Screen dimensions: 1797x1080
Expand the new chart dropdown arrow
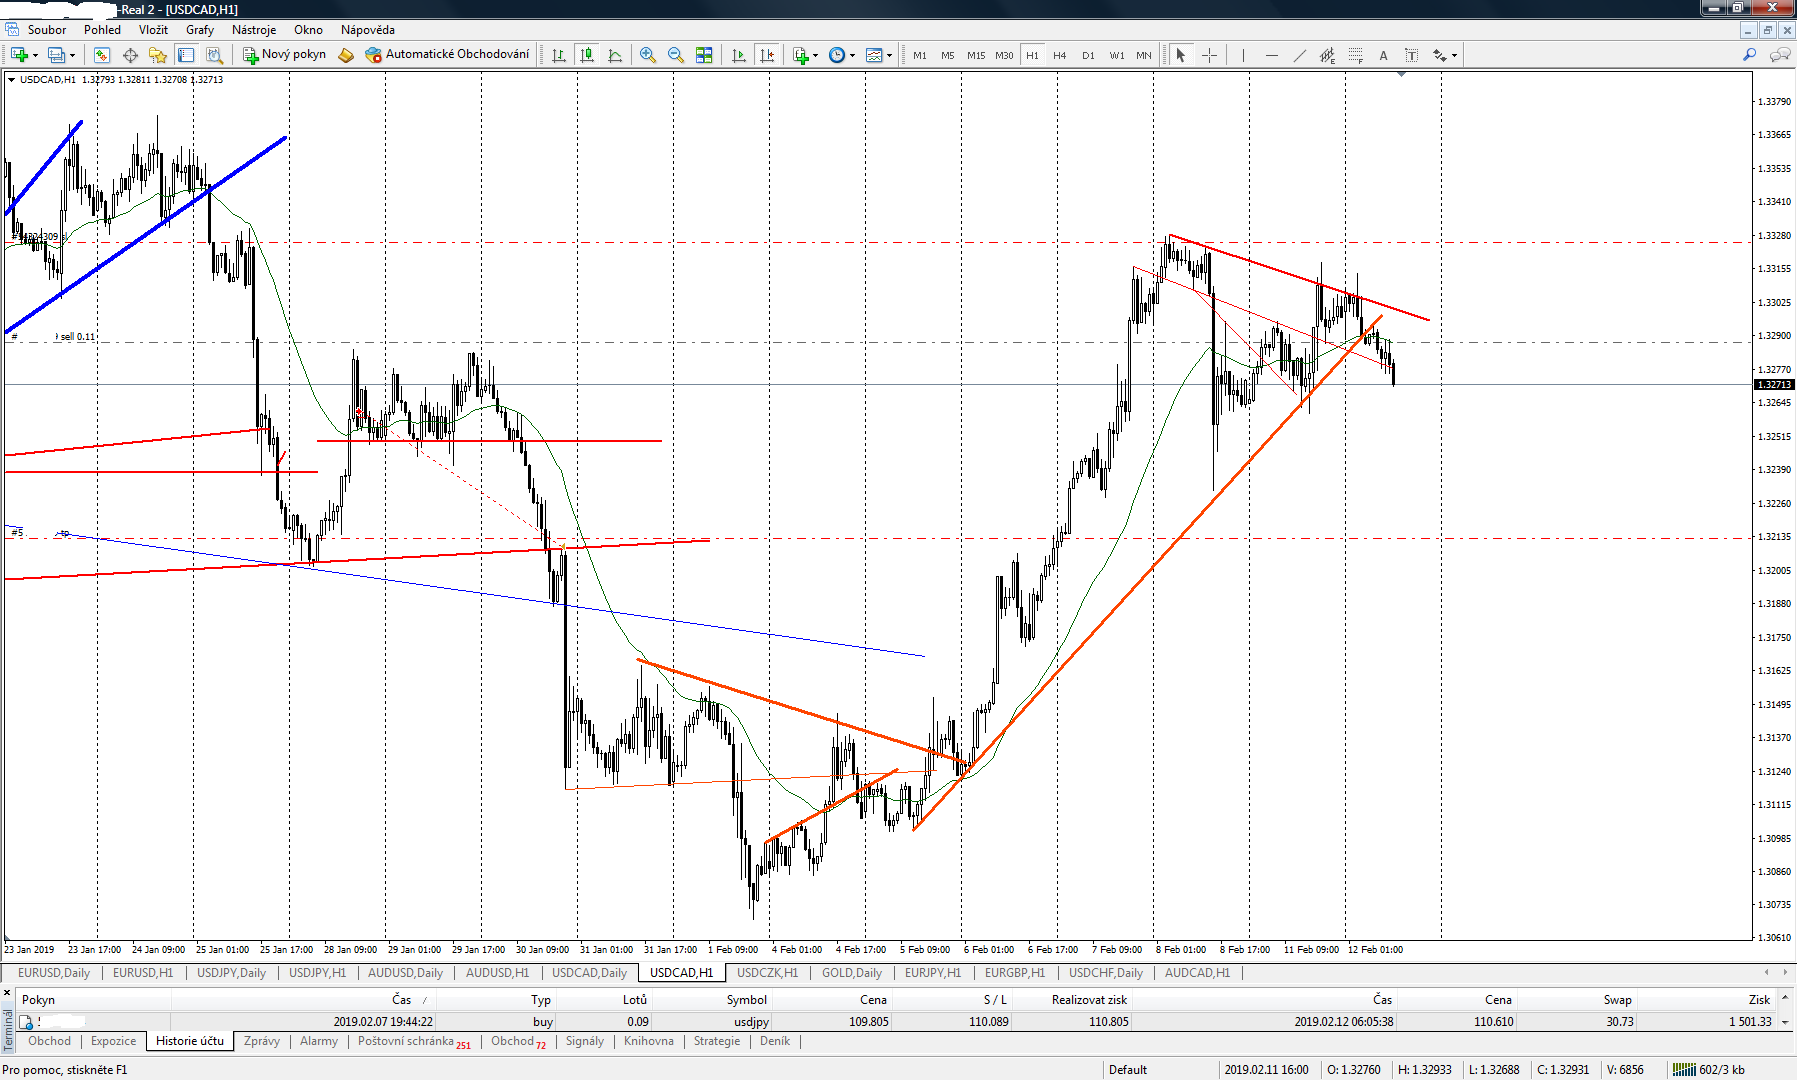35,56
